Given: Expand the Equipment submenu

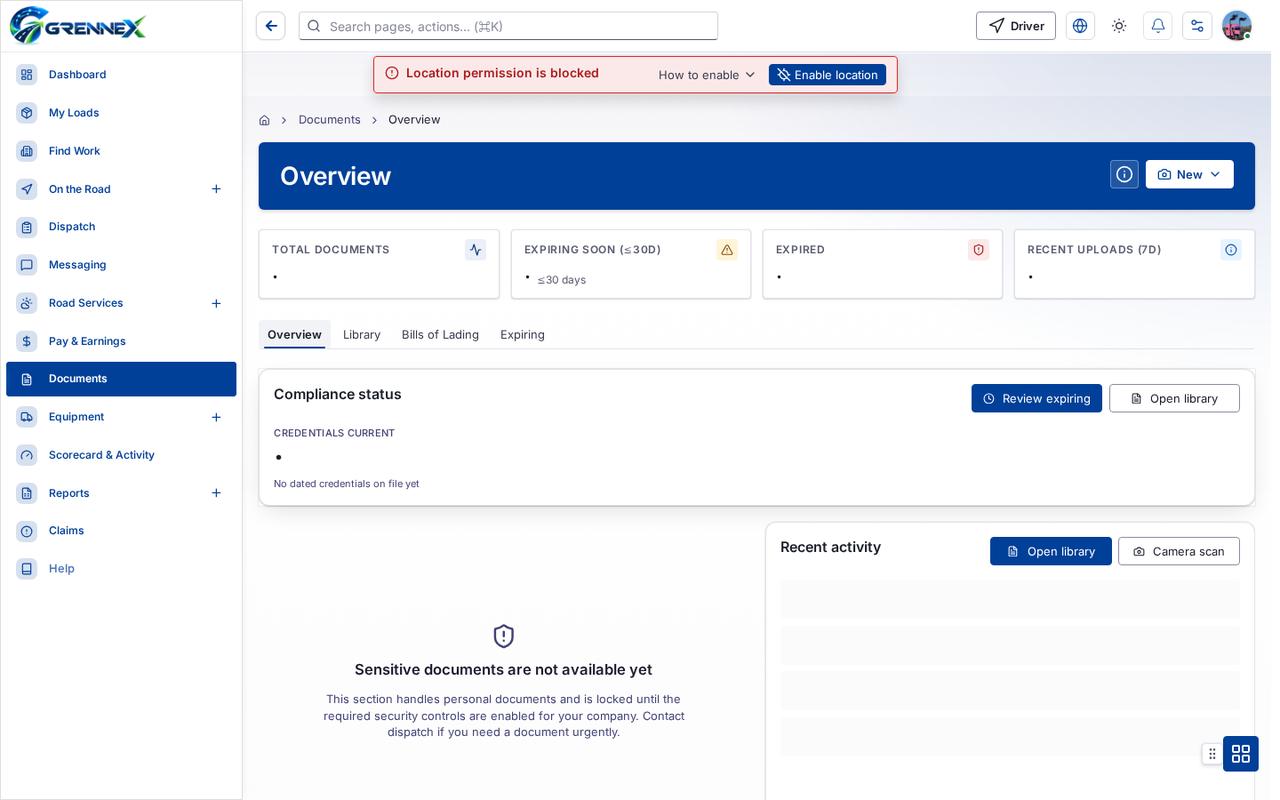Looking at the screenshot, I should point(216,417).
